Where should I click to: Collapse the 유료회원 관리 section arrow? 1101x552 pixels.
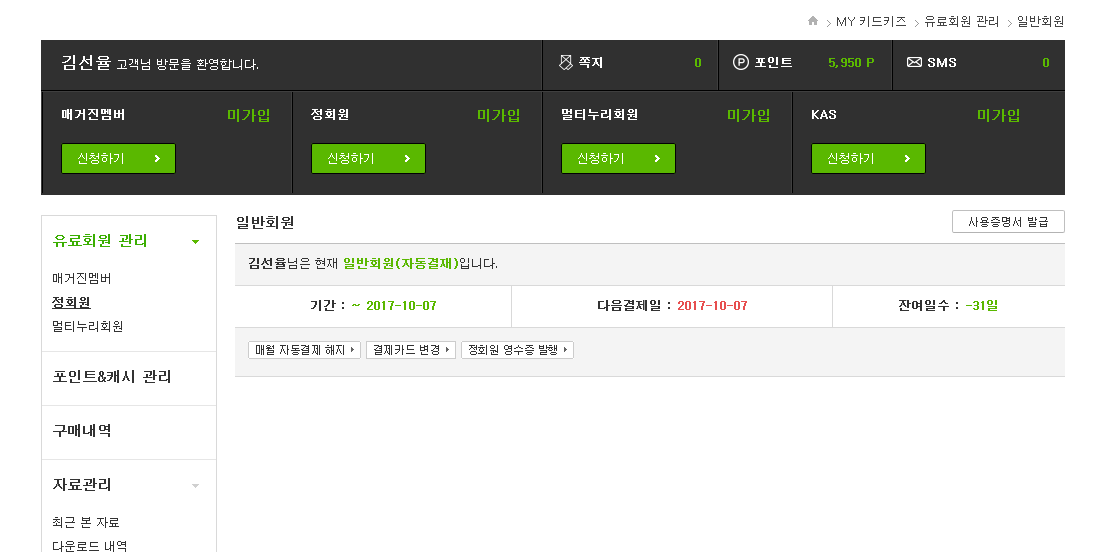195,242
